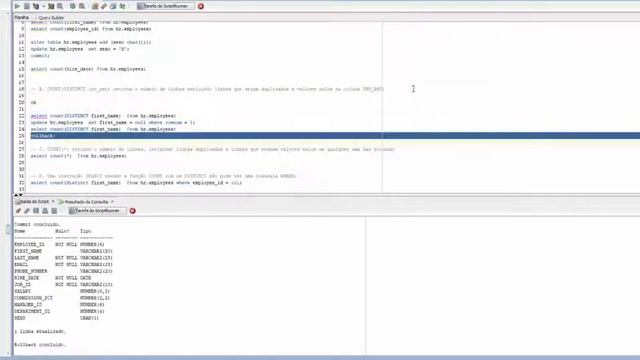Click the SALARY row in the output
The height and width of the screenshot is (360, 640).
click(62, 291)
